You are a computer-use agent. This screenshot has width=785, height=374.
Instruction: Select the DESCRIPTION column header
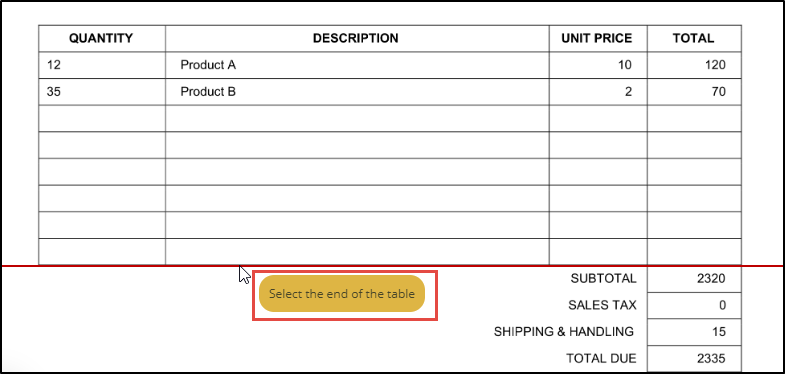357,38
